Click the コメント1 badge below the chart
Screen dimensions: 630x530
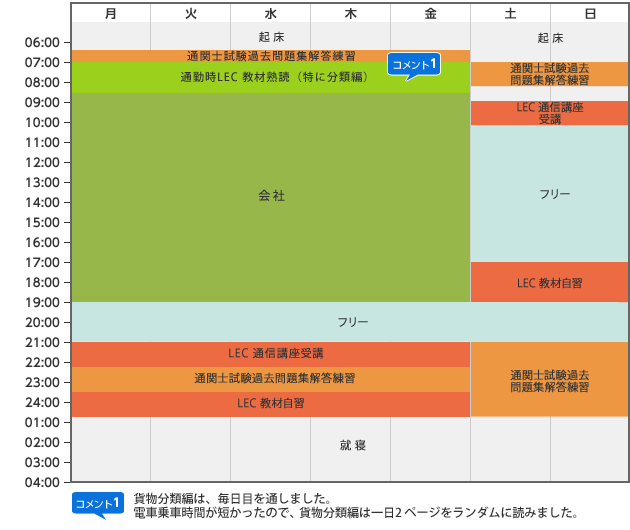click(x=98, y=504)
